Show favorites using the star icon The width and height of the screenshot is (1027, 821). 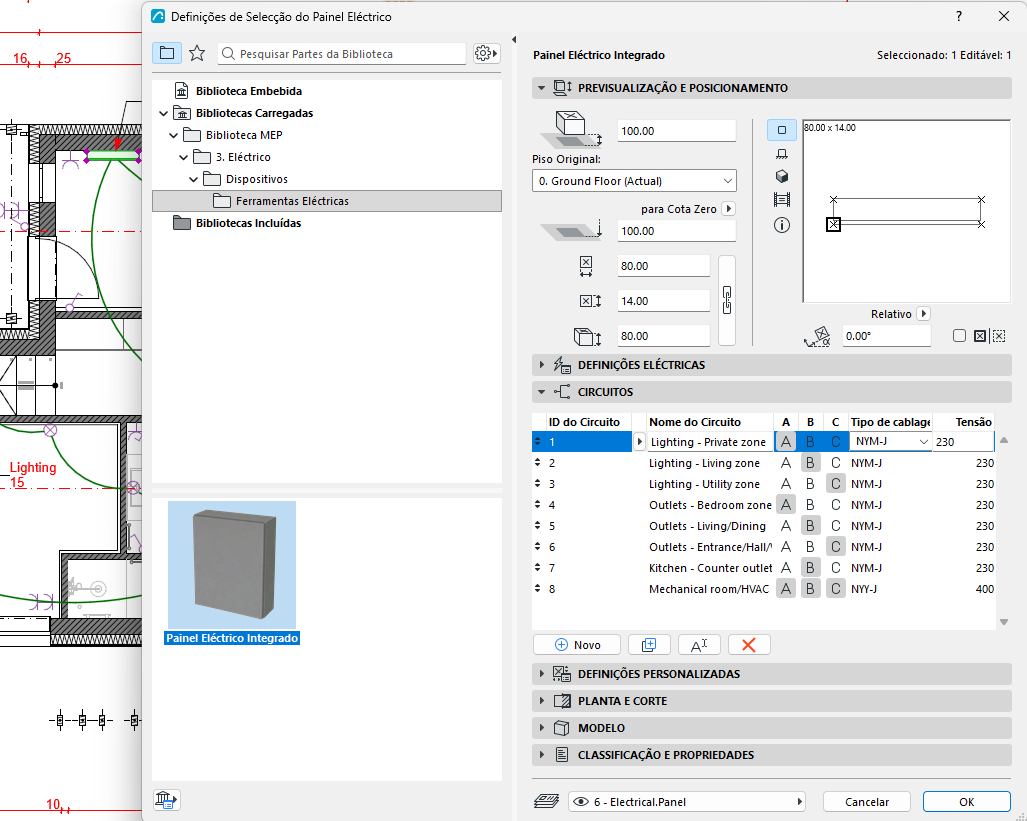(x=197, y=53)
